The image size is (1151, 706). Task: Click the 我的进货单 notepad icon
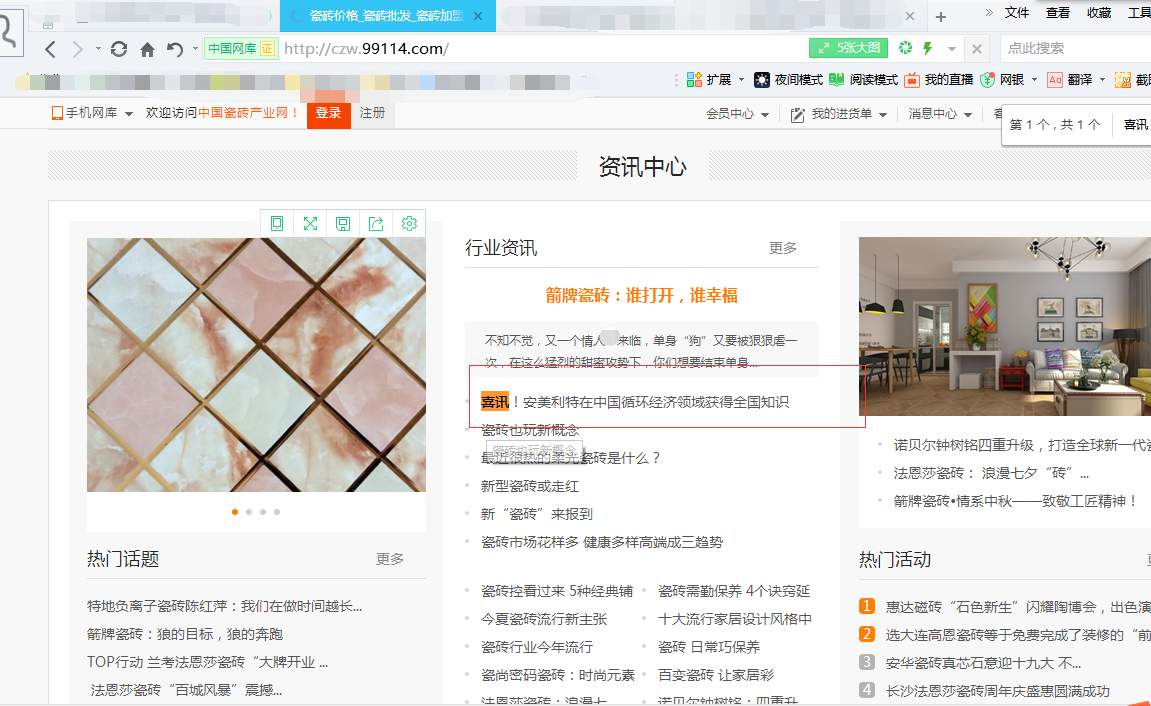point(797,114)
